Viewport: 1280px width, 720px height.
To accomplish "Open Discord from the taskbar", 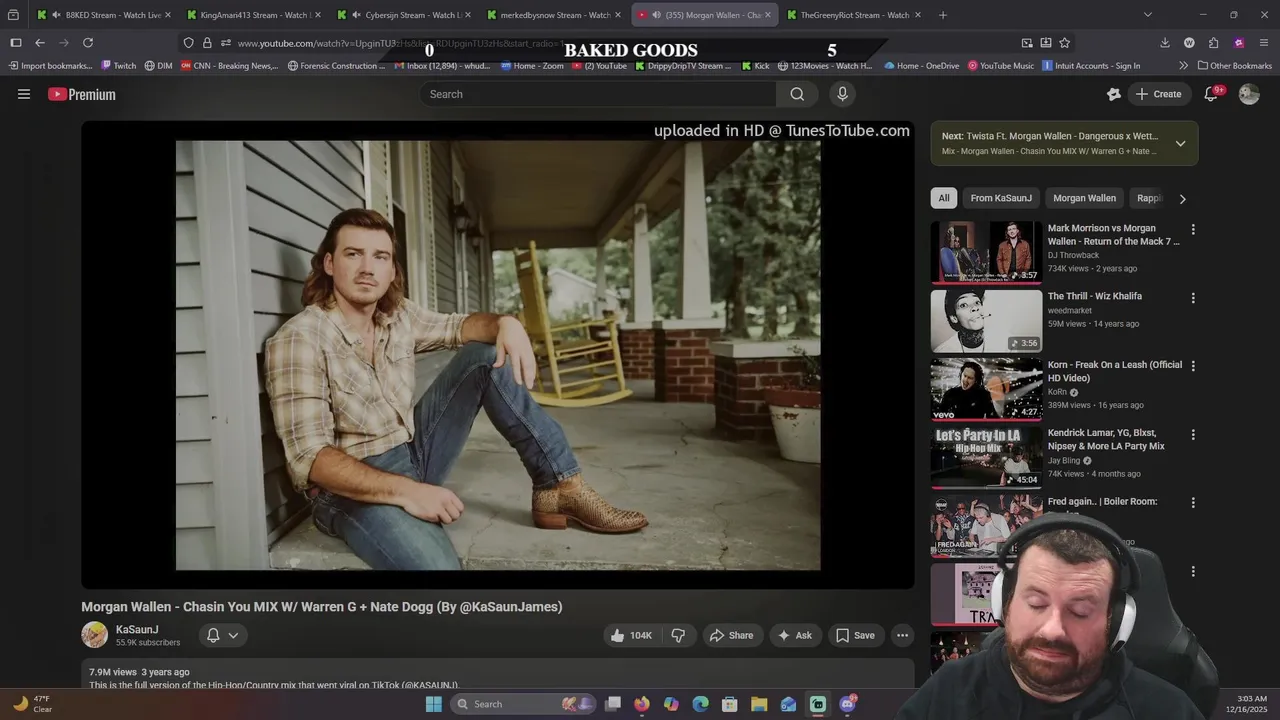I will 848,704.
